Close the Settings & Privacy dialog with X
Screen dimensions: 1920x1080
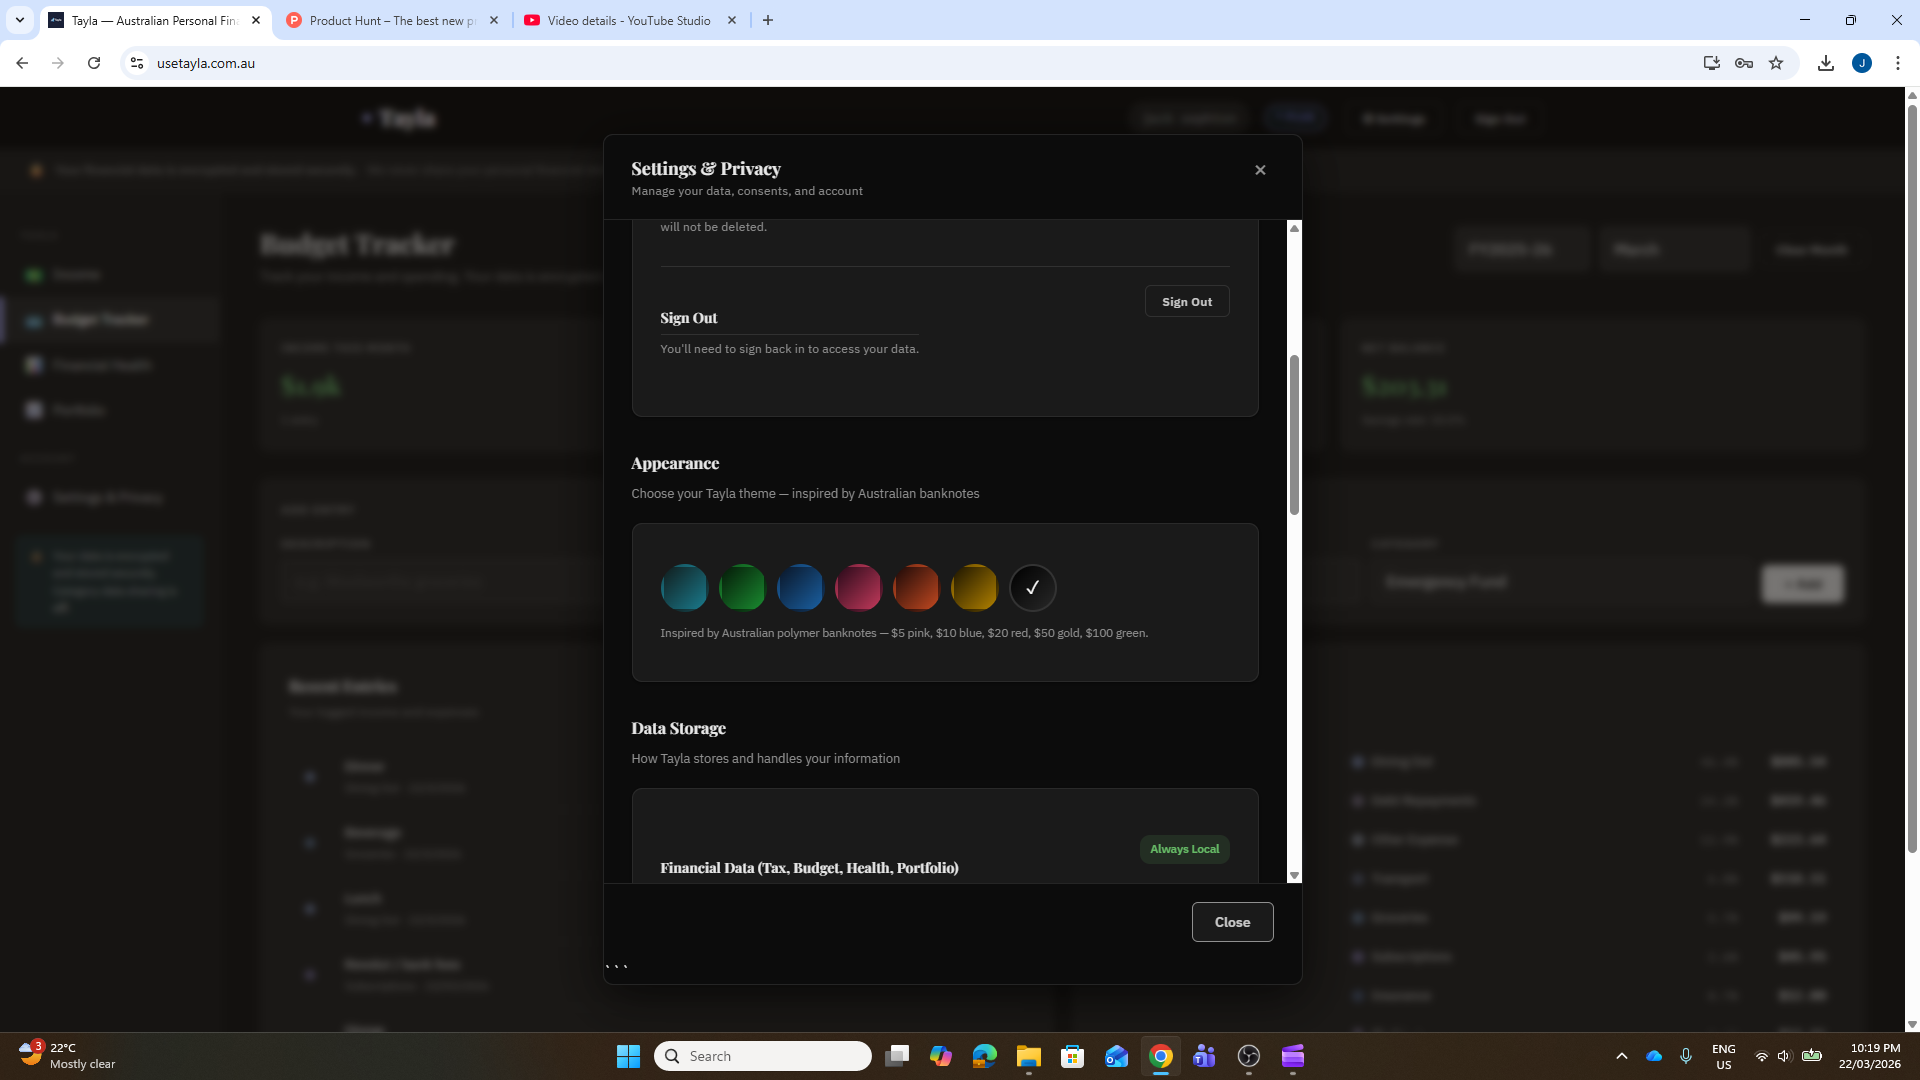[x=1260, y=170]
